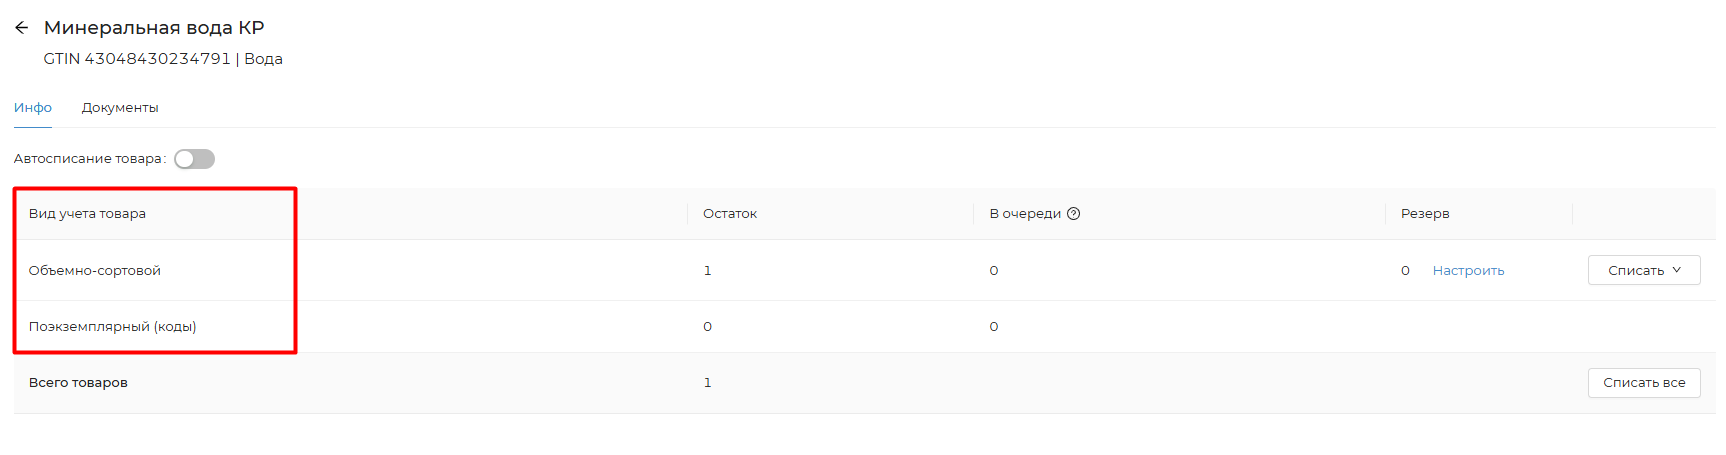Select the Поэкземплярный (коды) row label

pyautogui.click(x=112, y=327)
